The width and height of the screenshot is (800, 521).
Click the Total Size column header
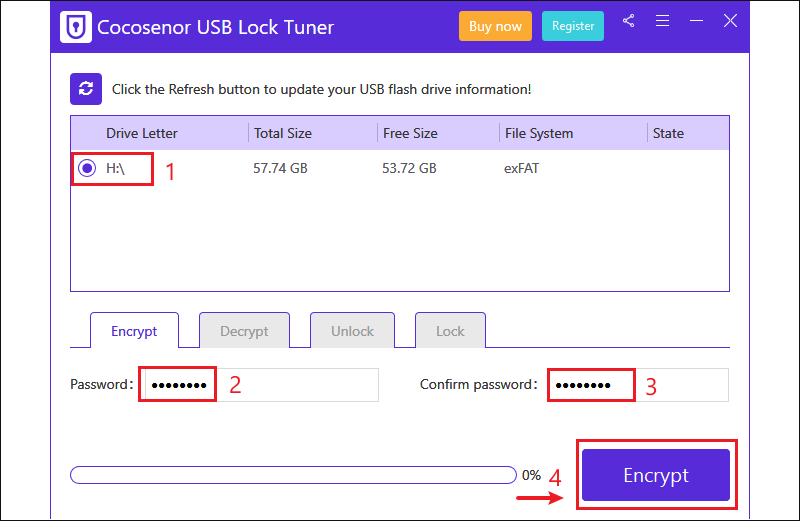pyautogui.click(x=283, y=133)
